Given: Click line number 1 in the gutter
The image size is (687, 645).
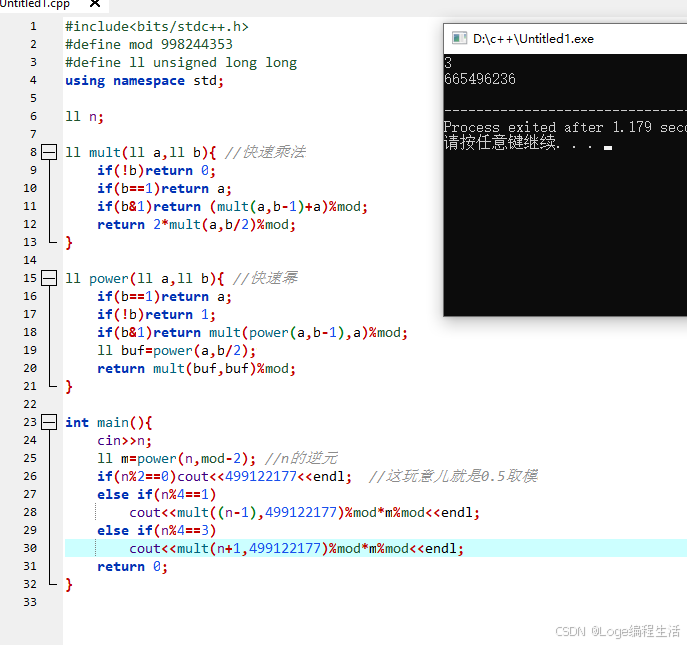Looking at the screenshot, I should 33,26.
